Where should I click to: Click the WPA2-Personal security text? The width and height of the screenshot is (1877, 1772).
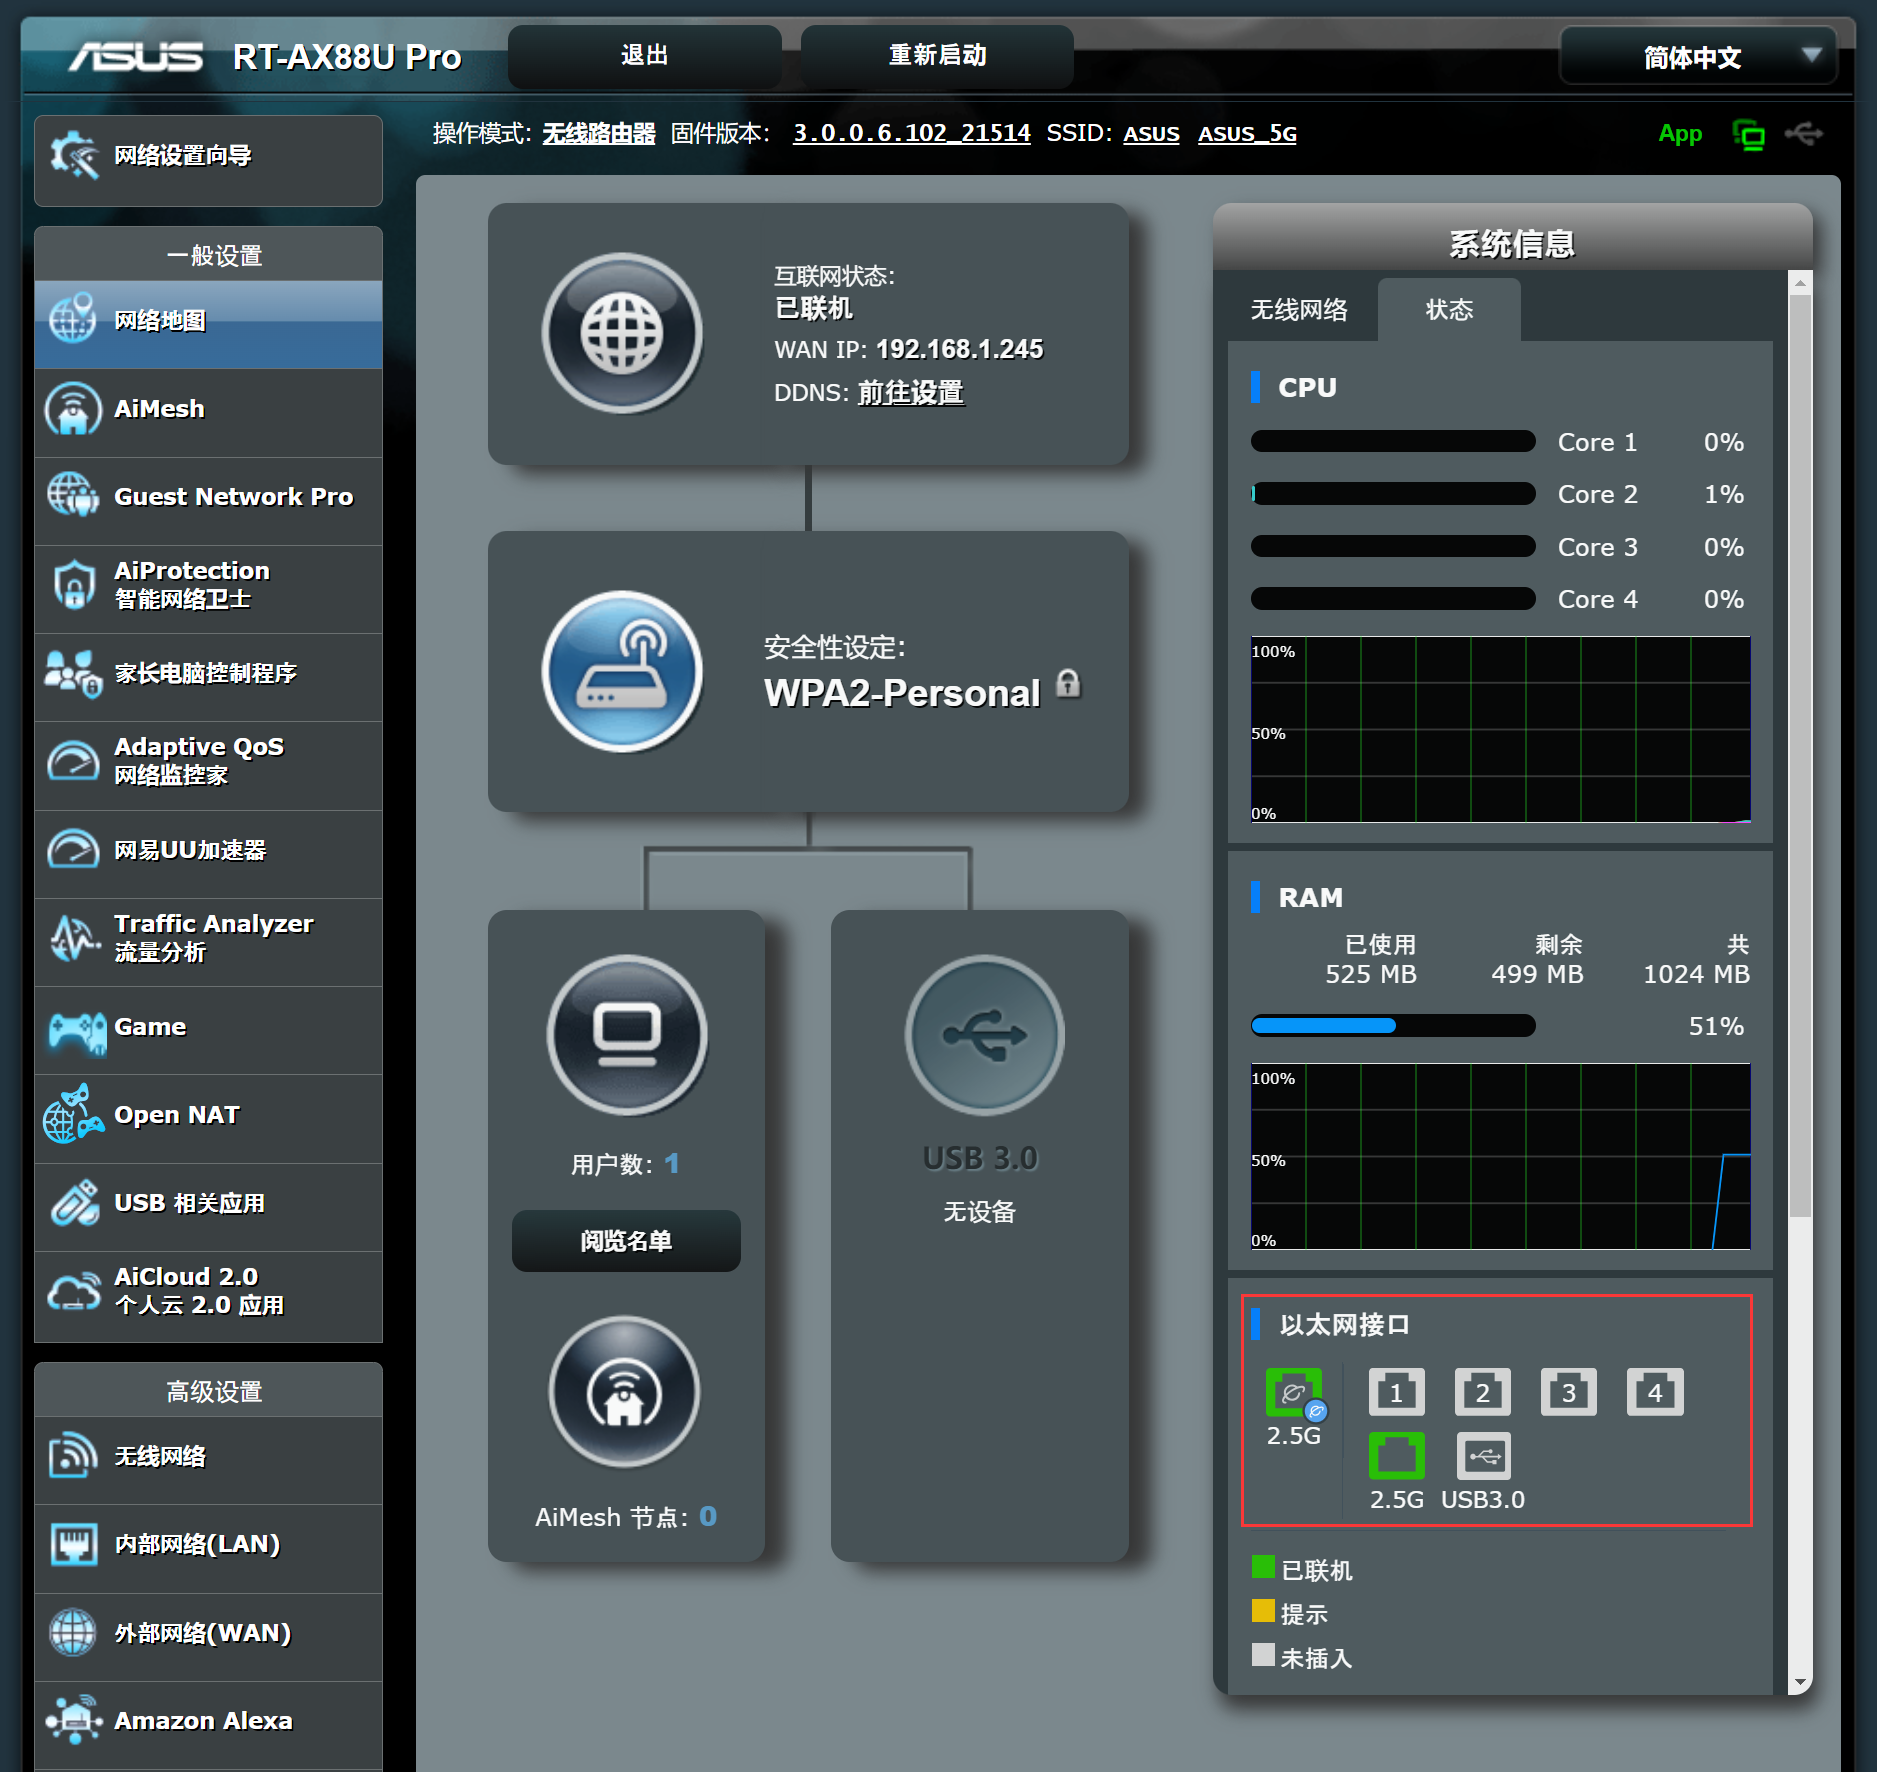[902, 693]
